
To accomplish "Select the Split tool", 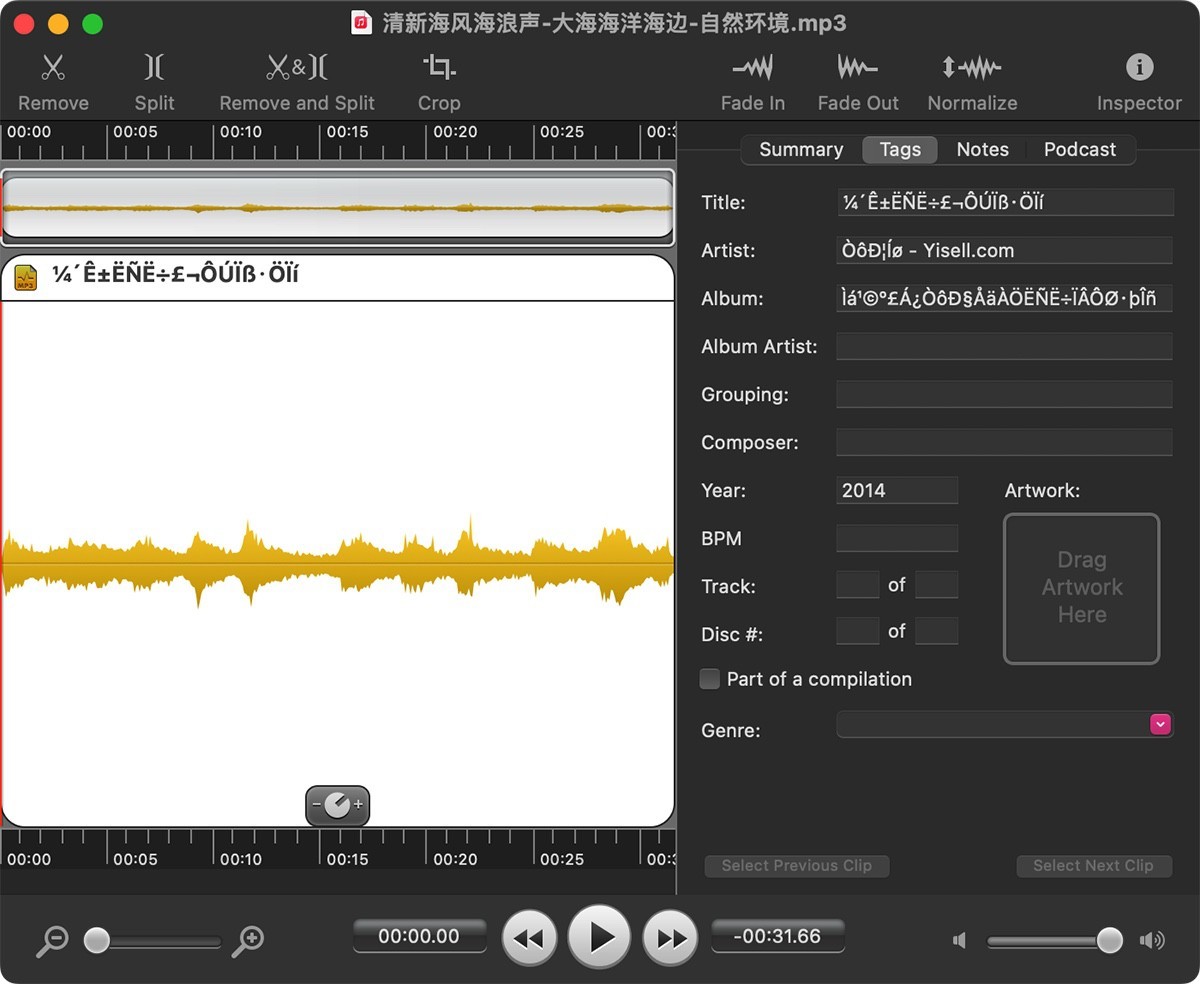I will (154, 80).
